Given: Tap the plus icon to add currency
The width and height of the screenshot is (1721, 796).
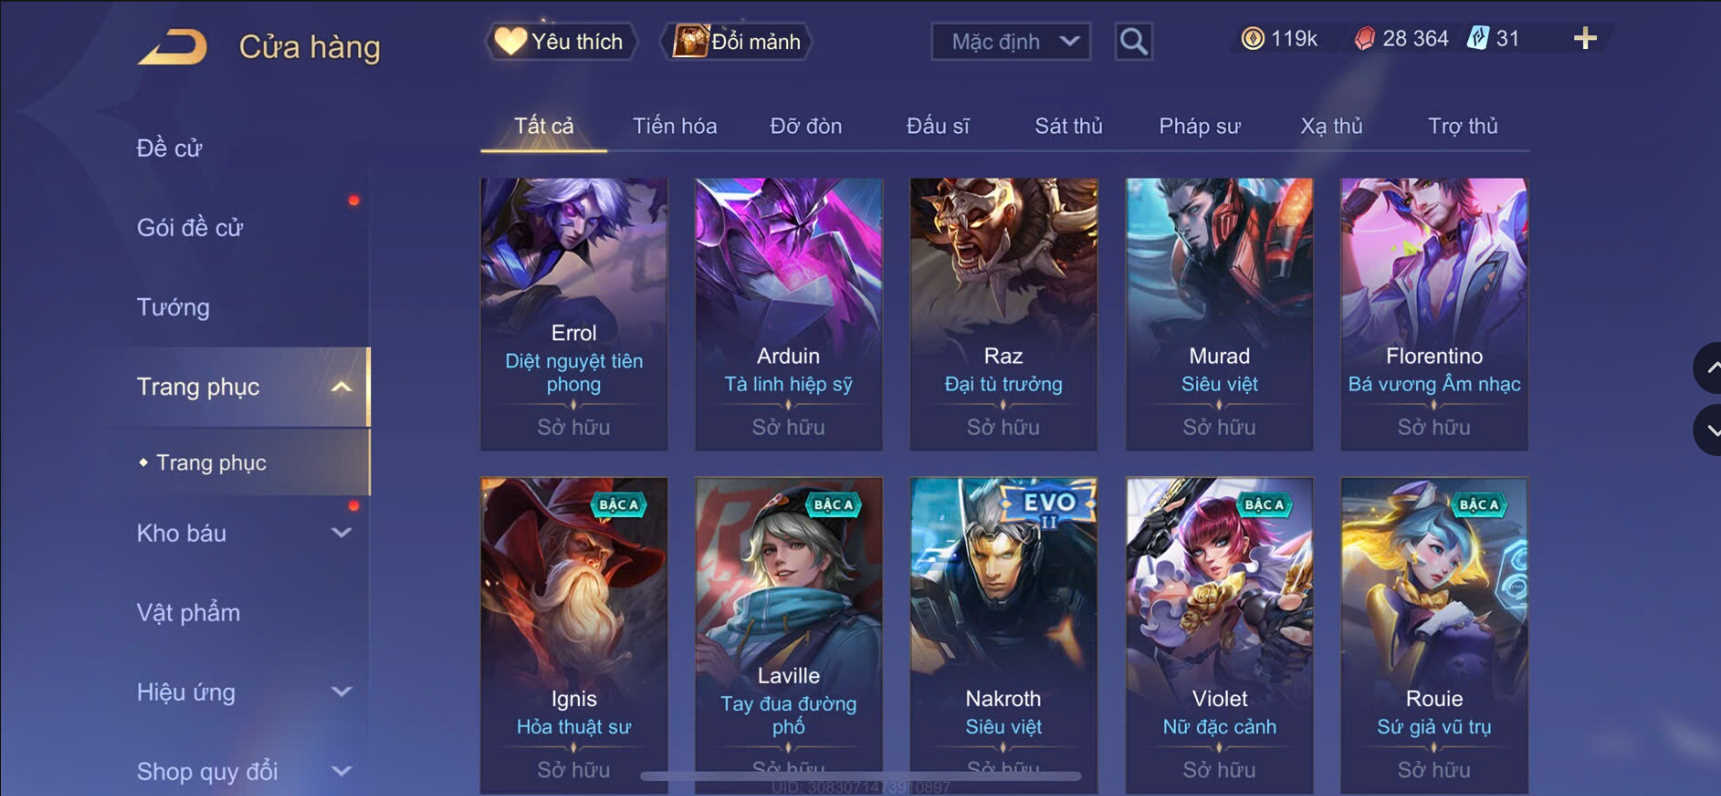Looking at the screenshot, I should point(1585,39).
